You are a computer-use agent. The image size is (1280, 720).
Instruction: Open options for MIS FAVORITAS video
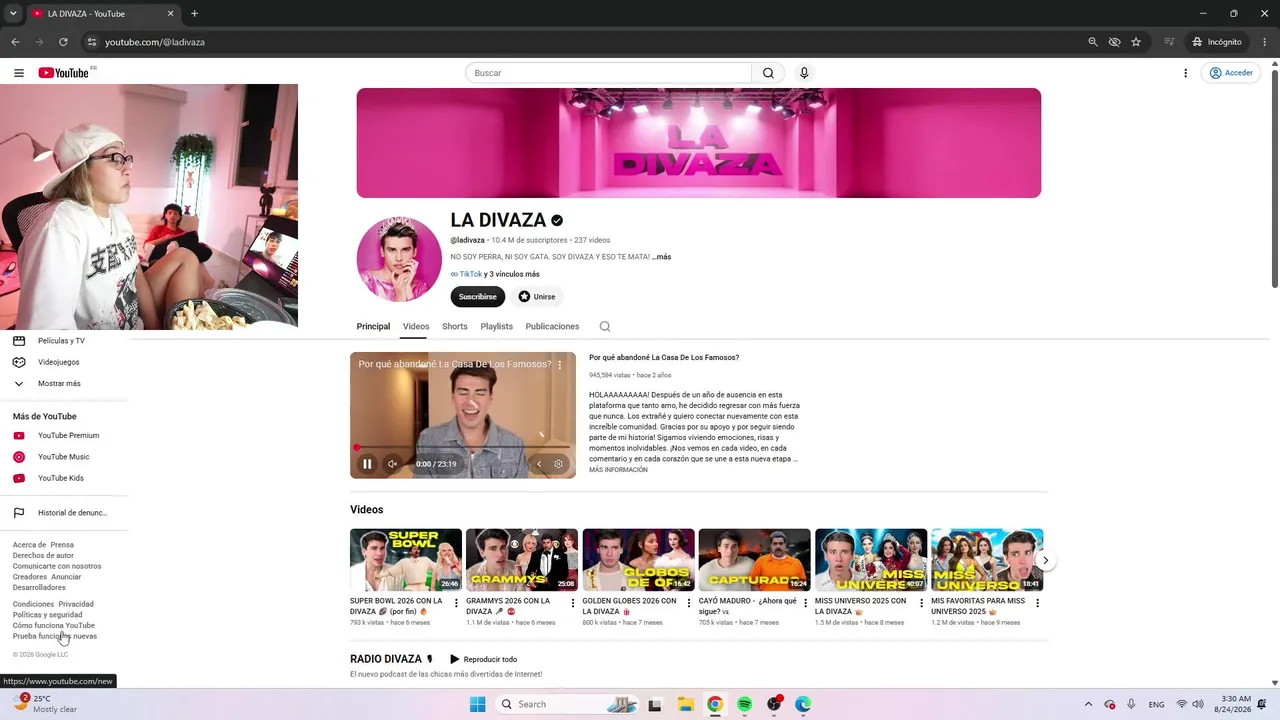[x=1037, y=603]
